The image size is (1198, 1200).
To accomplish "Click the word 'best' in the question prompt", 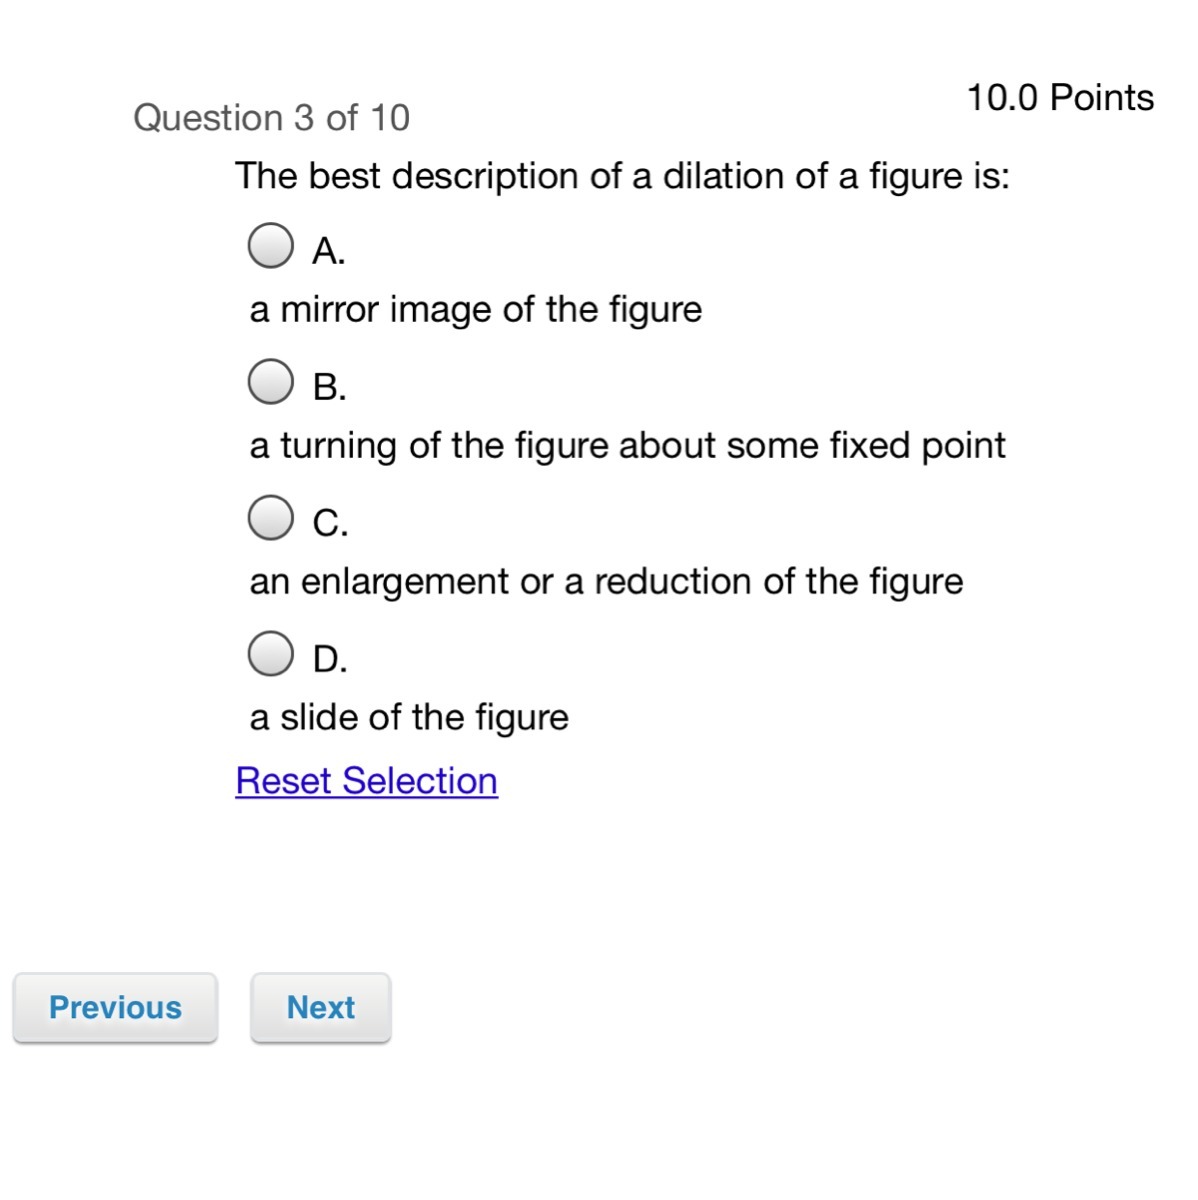I will pos(344,176).
